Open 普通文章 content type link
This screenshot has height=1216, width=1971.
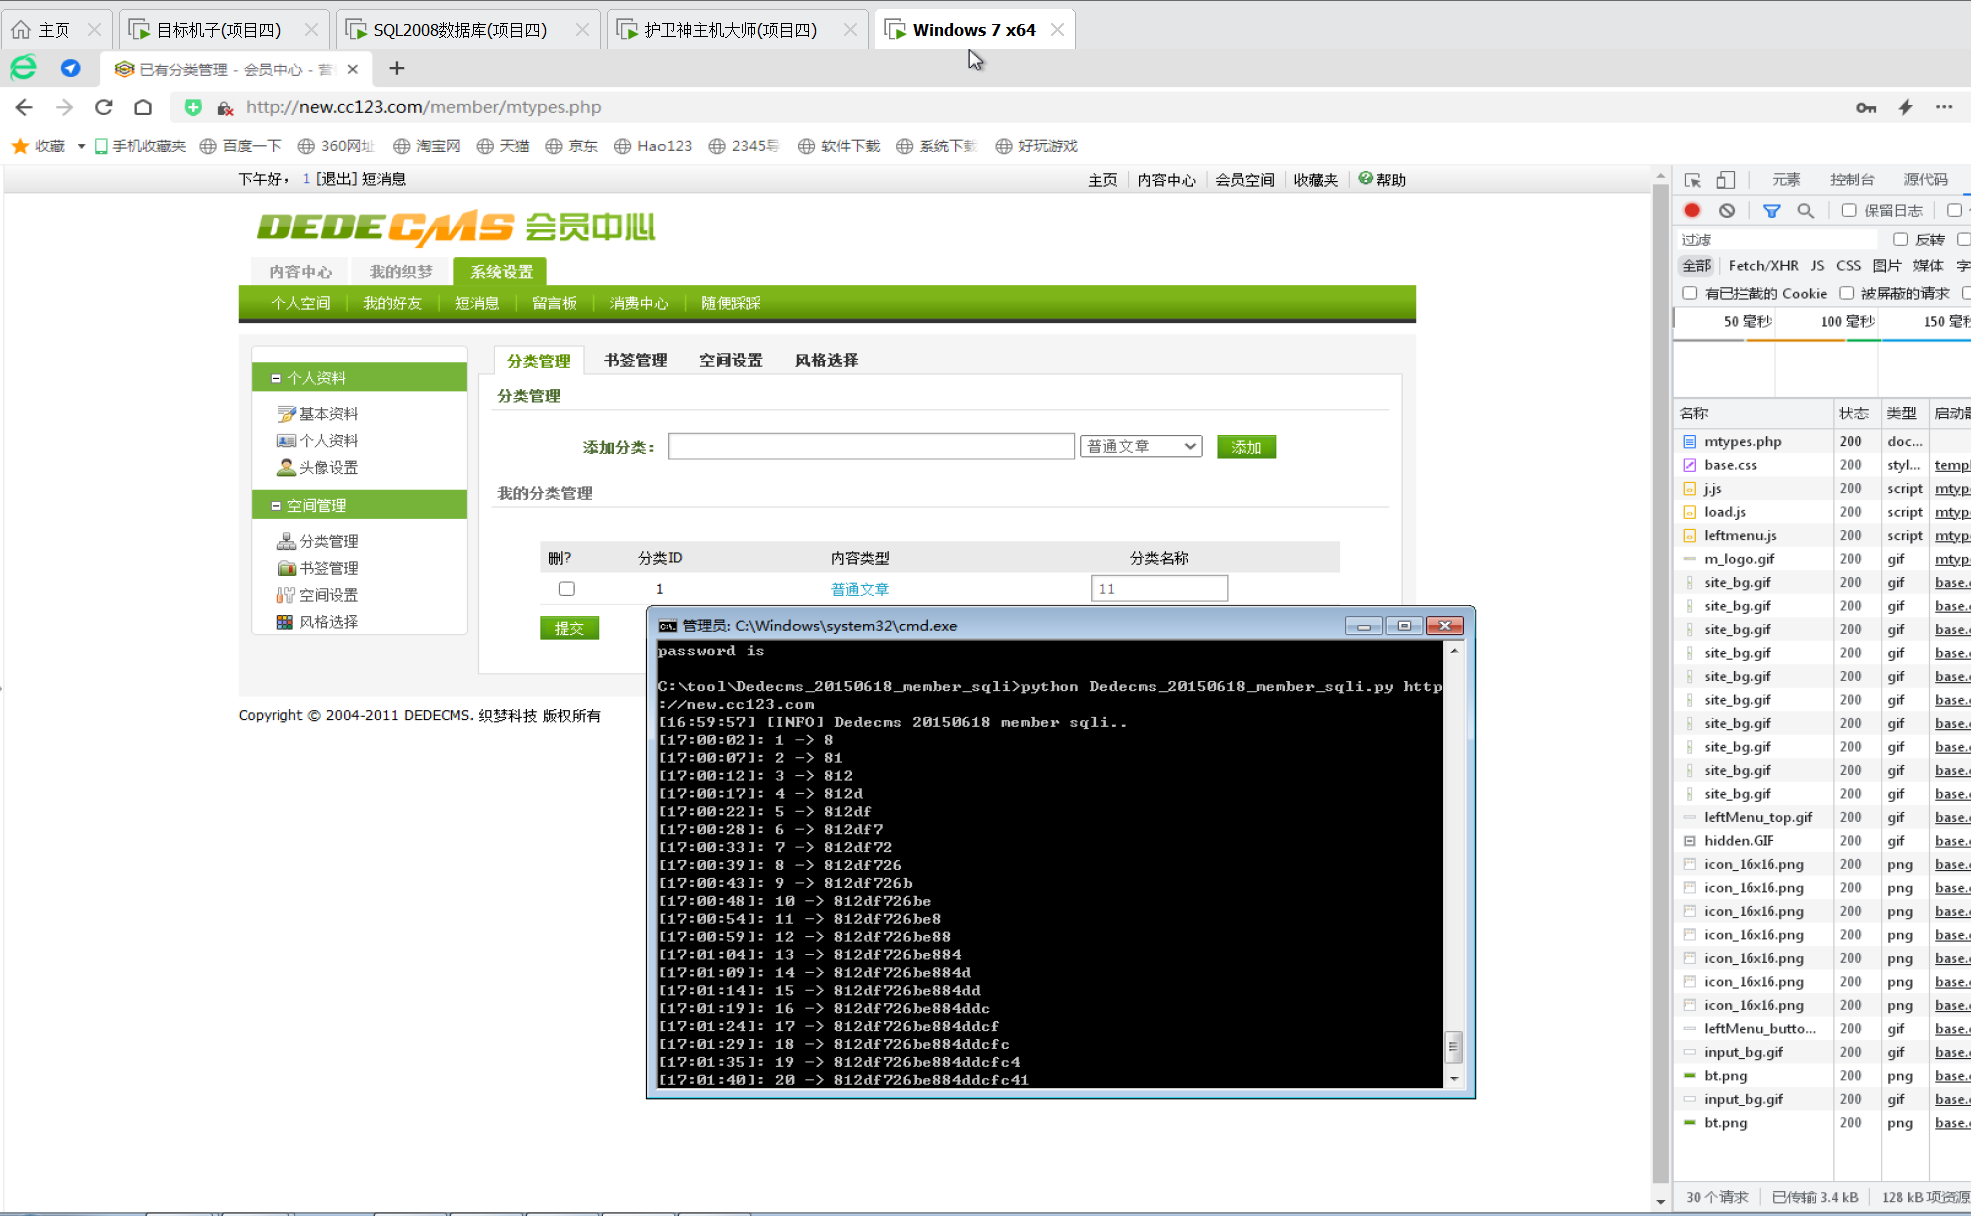860,589
